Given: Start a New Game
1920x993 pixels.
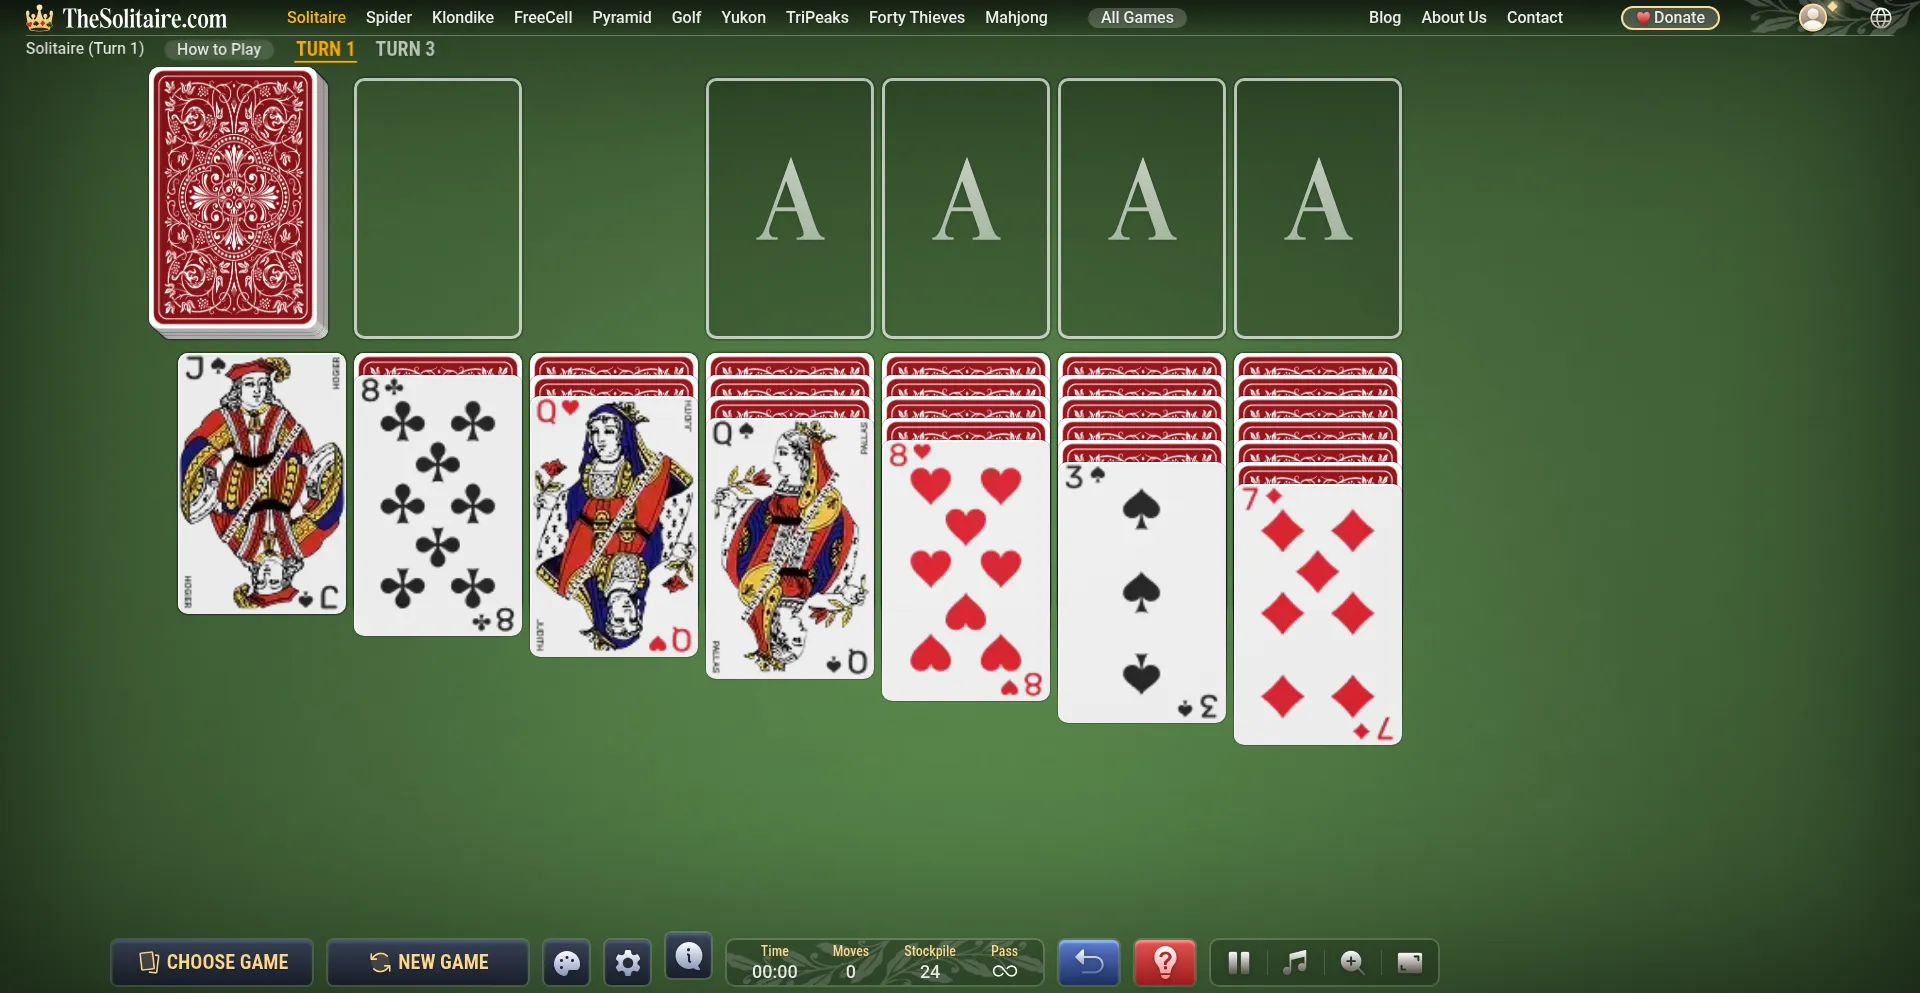Looking at the screenshot, I should pyautogui.click(x=428, y=962).
